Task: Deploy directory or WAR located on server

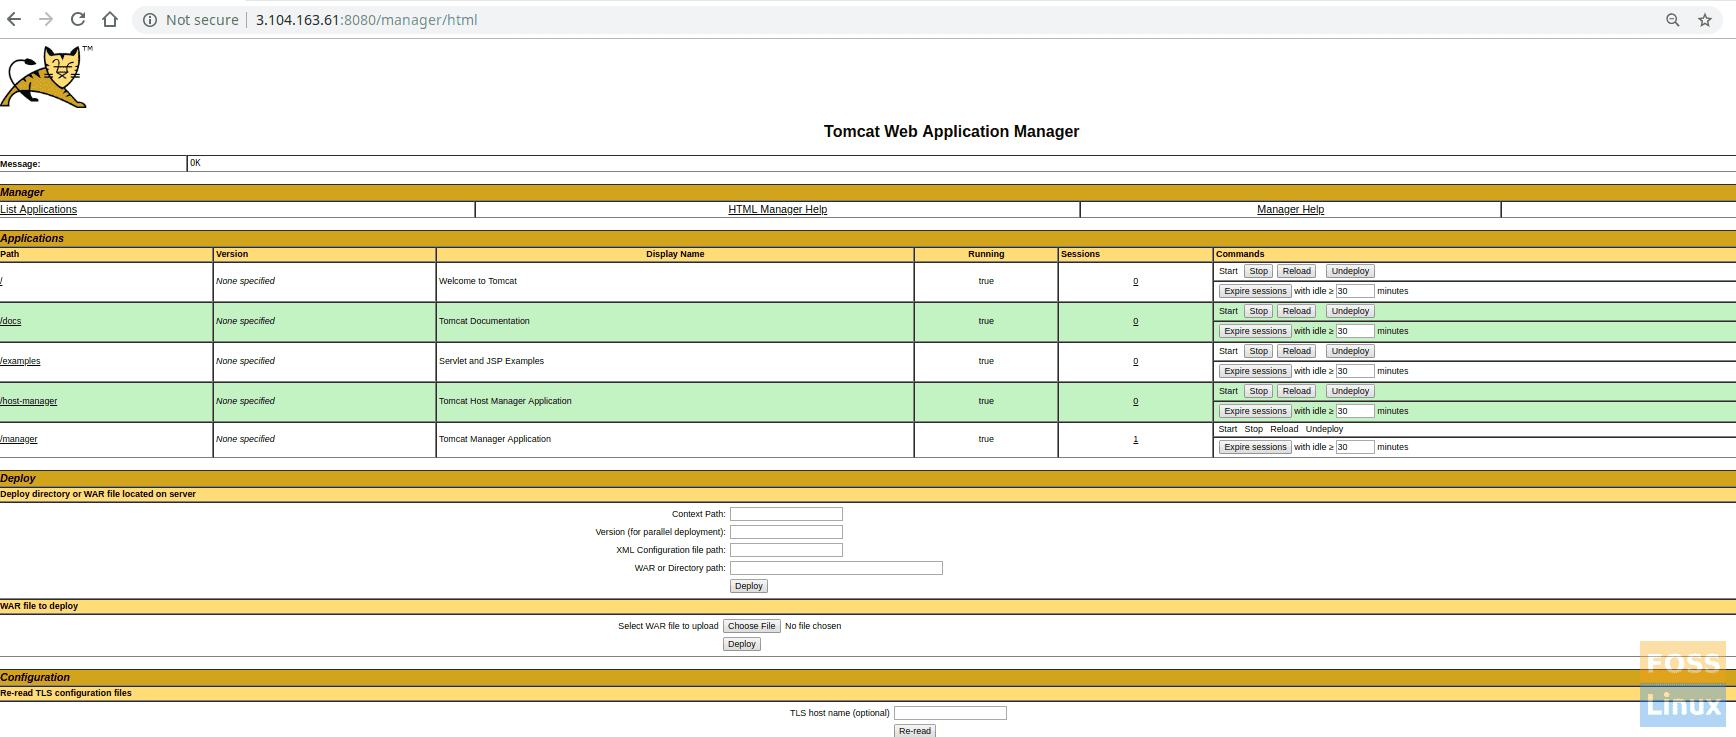Action: coord(749,586)
